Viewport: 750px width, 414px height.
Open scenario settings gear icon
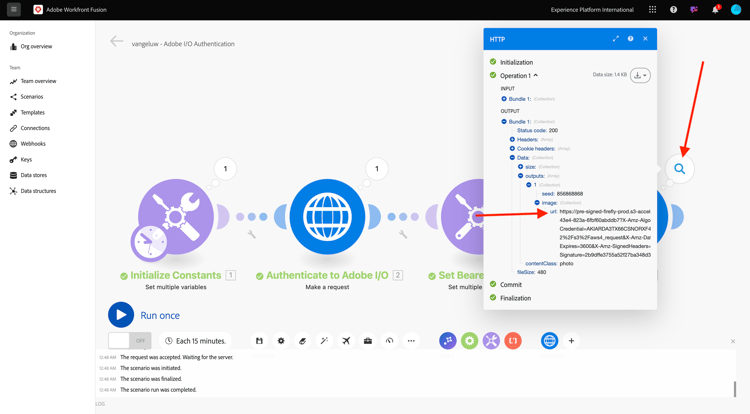click(x=281, y=341)
